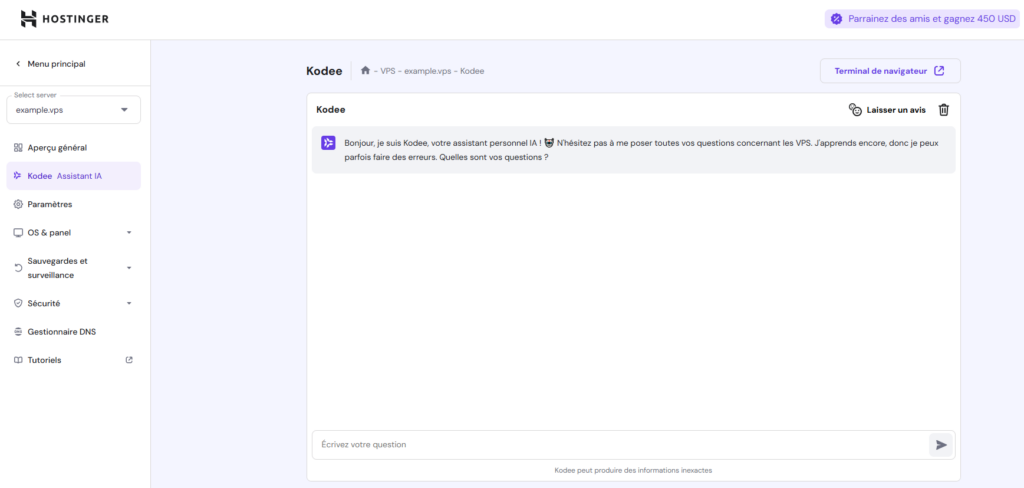Image resolution: width=1024 pixels, height=488 pixels.
Task: Open Aperçu général in the sidebar
Action: [73, 148]
